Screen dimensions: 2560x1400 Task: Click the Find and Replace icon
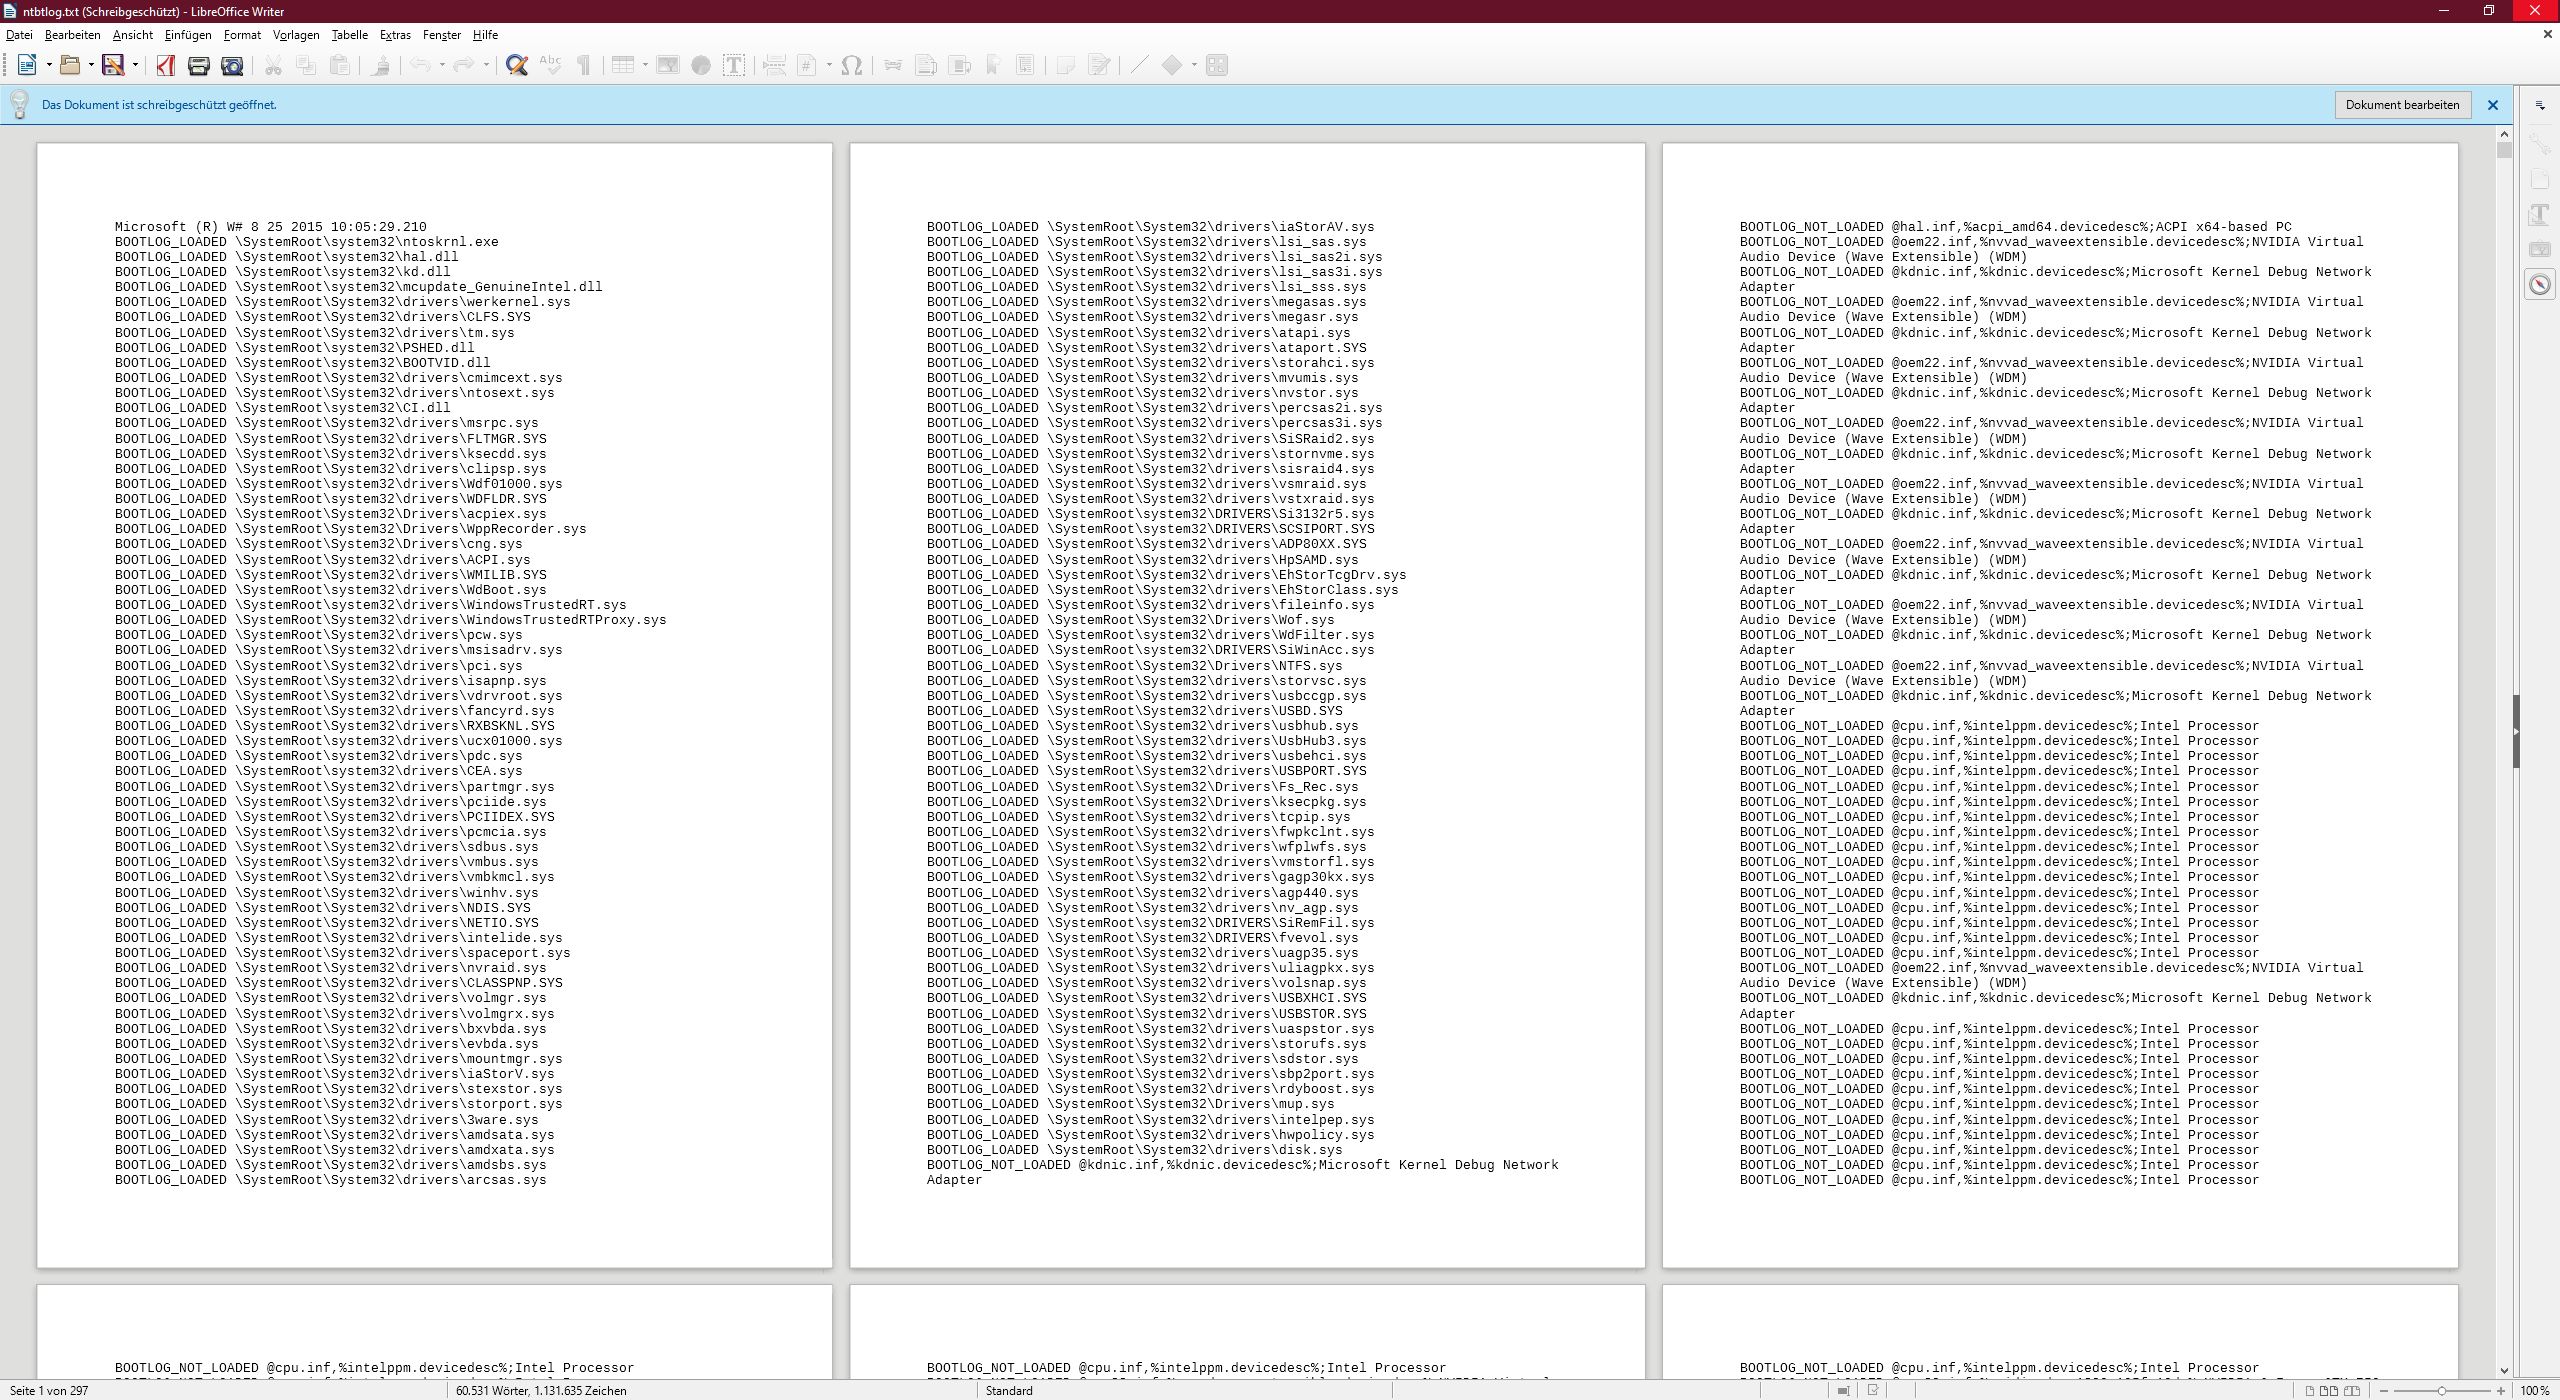(516, 66)
